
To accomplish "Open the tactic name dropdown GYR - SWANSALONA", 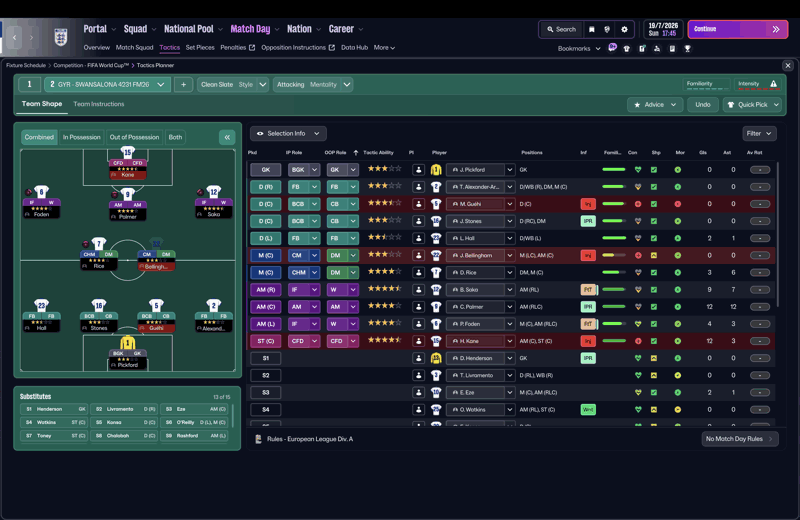I will 107,84.
